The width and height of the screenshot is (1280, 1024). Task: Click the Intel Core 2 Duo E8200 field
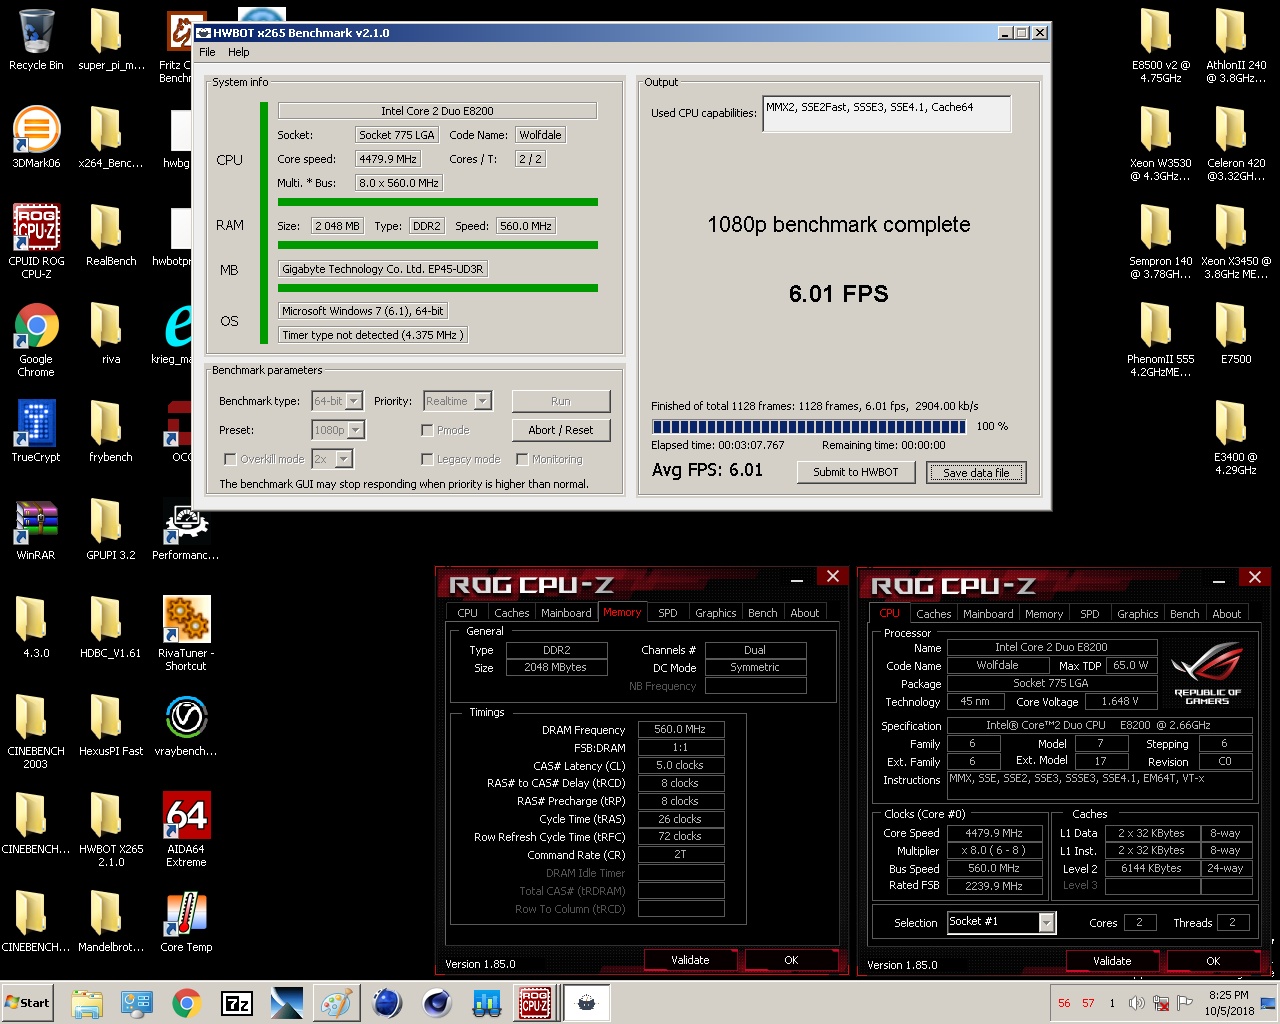[437, 111]
